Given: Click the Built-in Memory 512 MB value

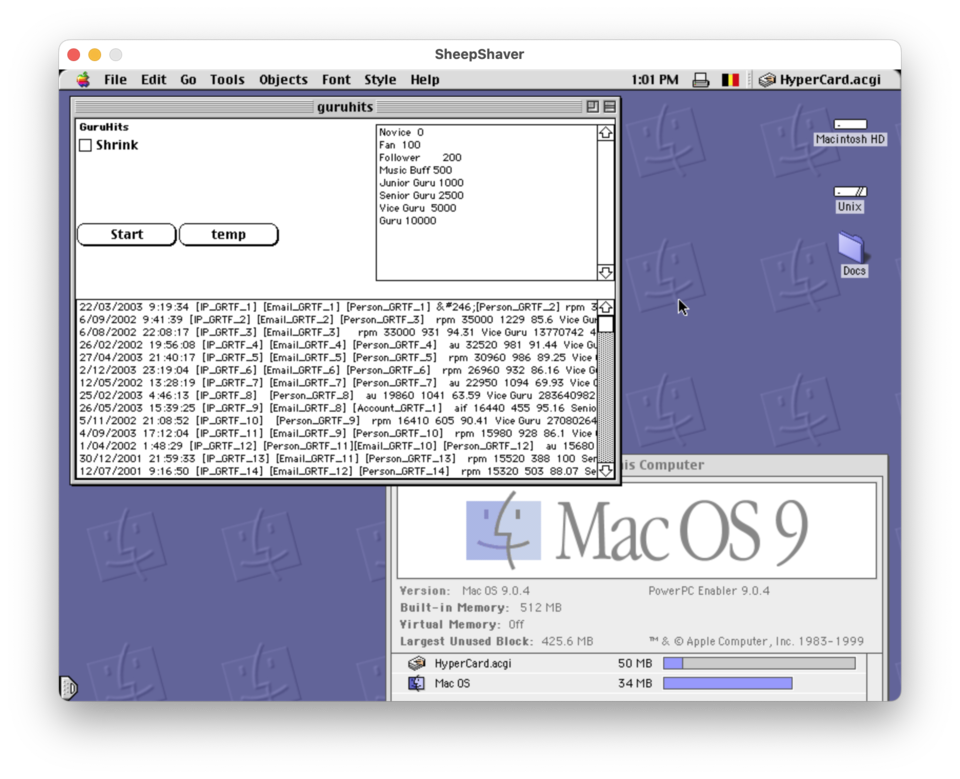Looking at the screenshot, I should coord(541,608).
